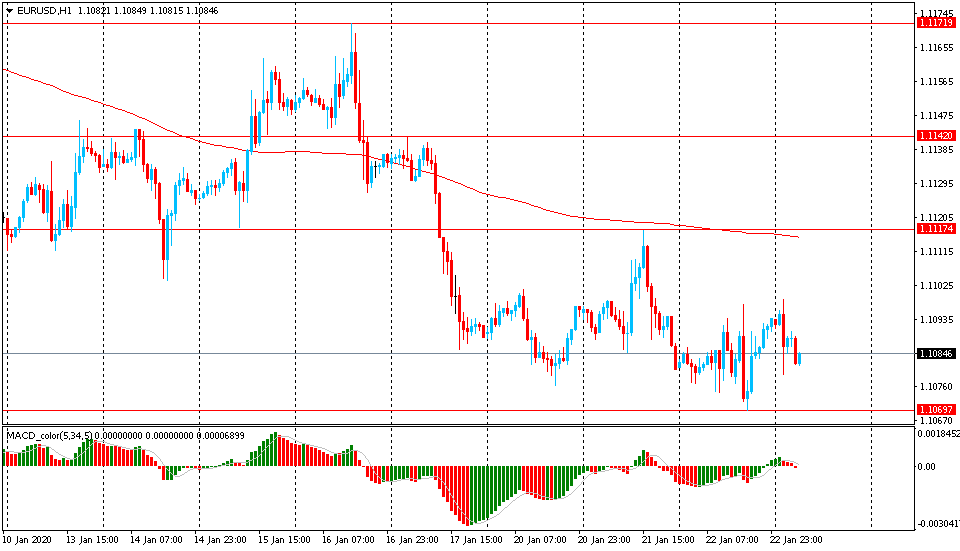
Task: Click the 21 Jan 15:00 time label
Action: pyautogui.click(x=668, y=540)
